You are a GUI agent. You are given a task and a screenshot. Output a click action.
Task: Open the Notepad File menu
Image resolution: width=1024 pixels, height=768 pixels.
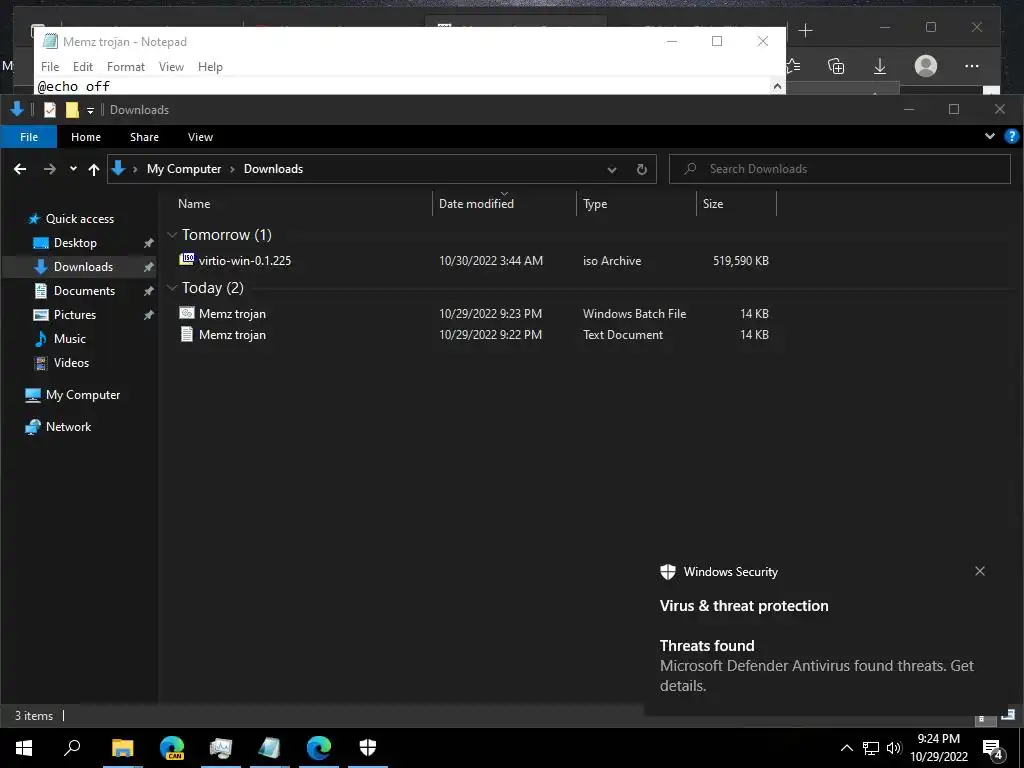[50, 67]
